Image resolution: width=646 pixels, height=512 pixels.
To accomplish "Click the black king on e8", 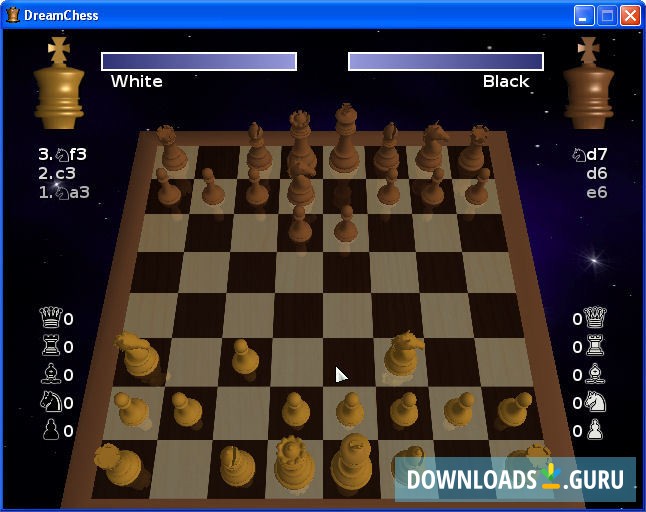I will (345, 138).
